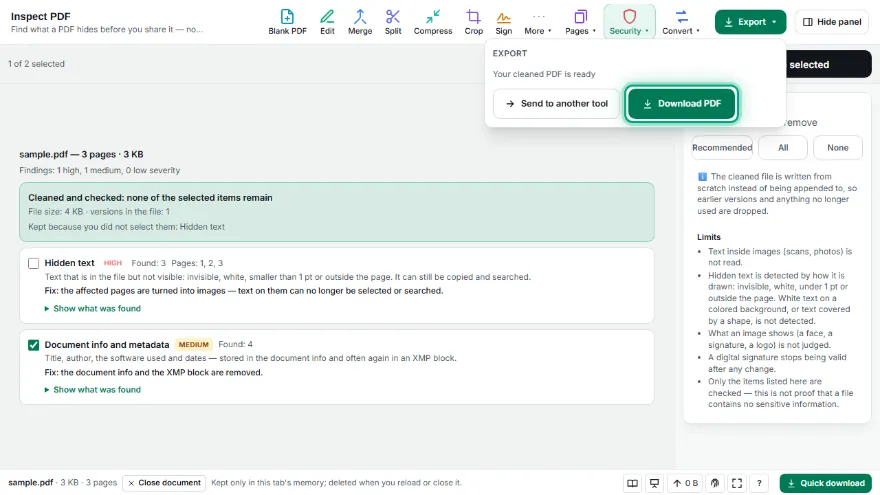Click the Quick download button
The height and width of the screenshot is (495, 880).
[x=826, y=483]
